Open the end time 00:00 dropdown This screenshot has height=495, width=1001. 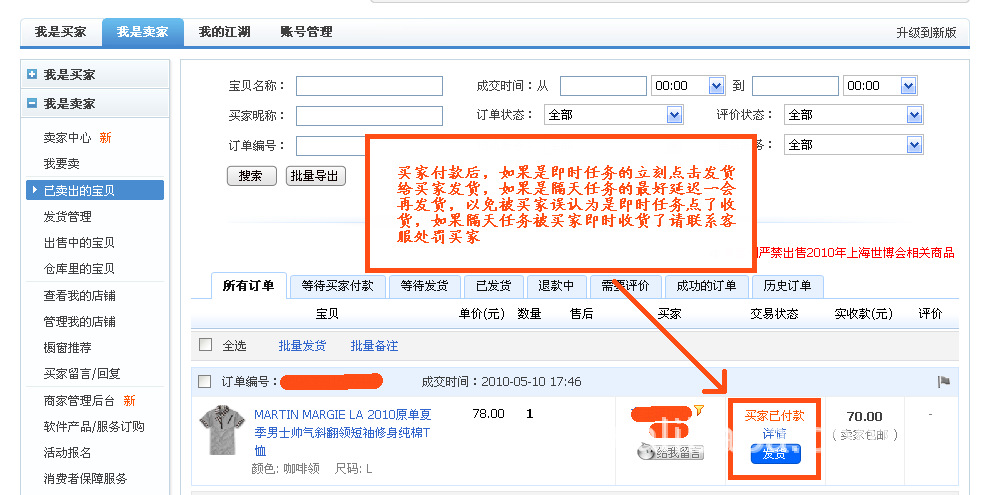[880, 86]
